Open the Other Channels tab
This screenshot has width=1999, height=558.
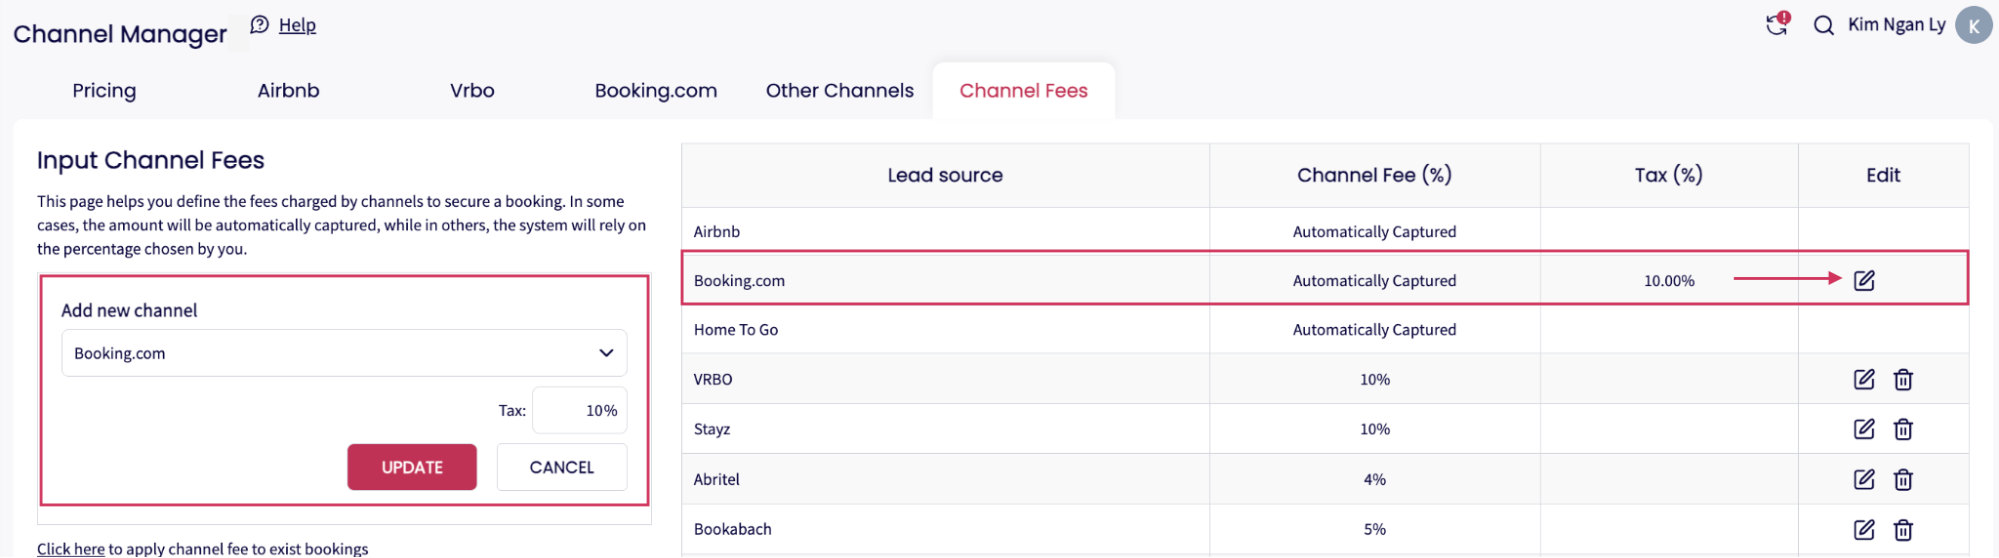(x=840, y=91)
